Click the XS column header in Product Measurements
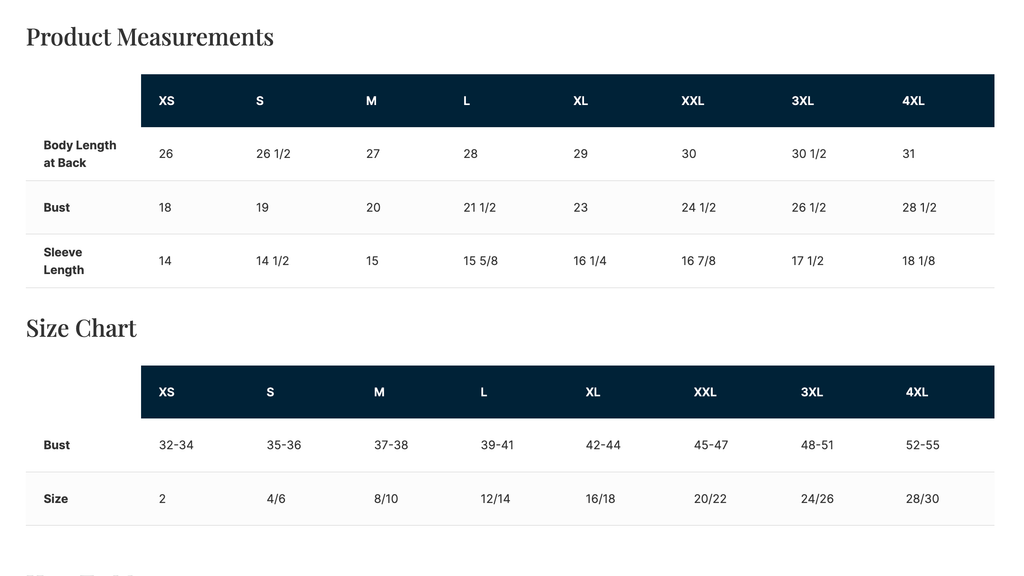Screen dimensions: 1024x576 click(167, 101)
